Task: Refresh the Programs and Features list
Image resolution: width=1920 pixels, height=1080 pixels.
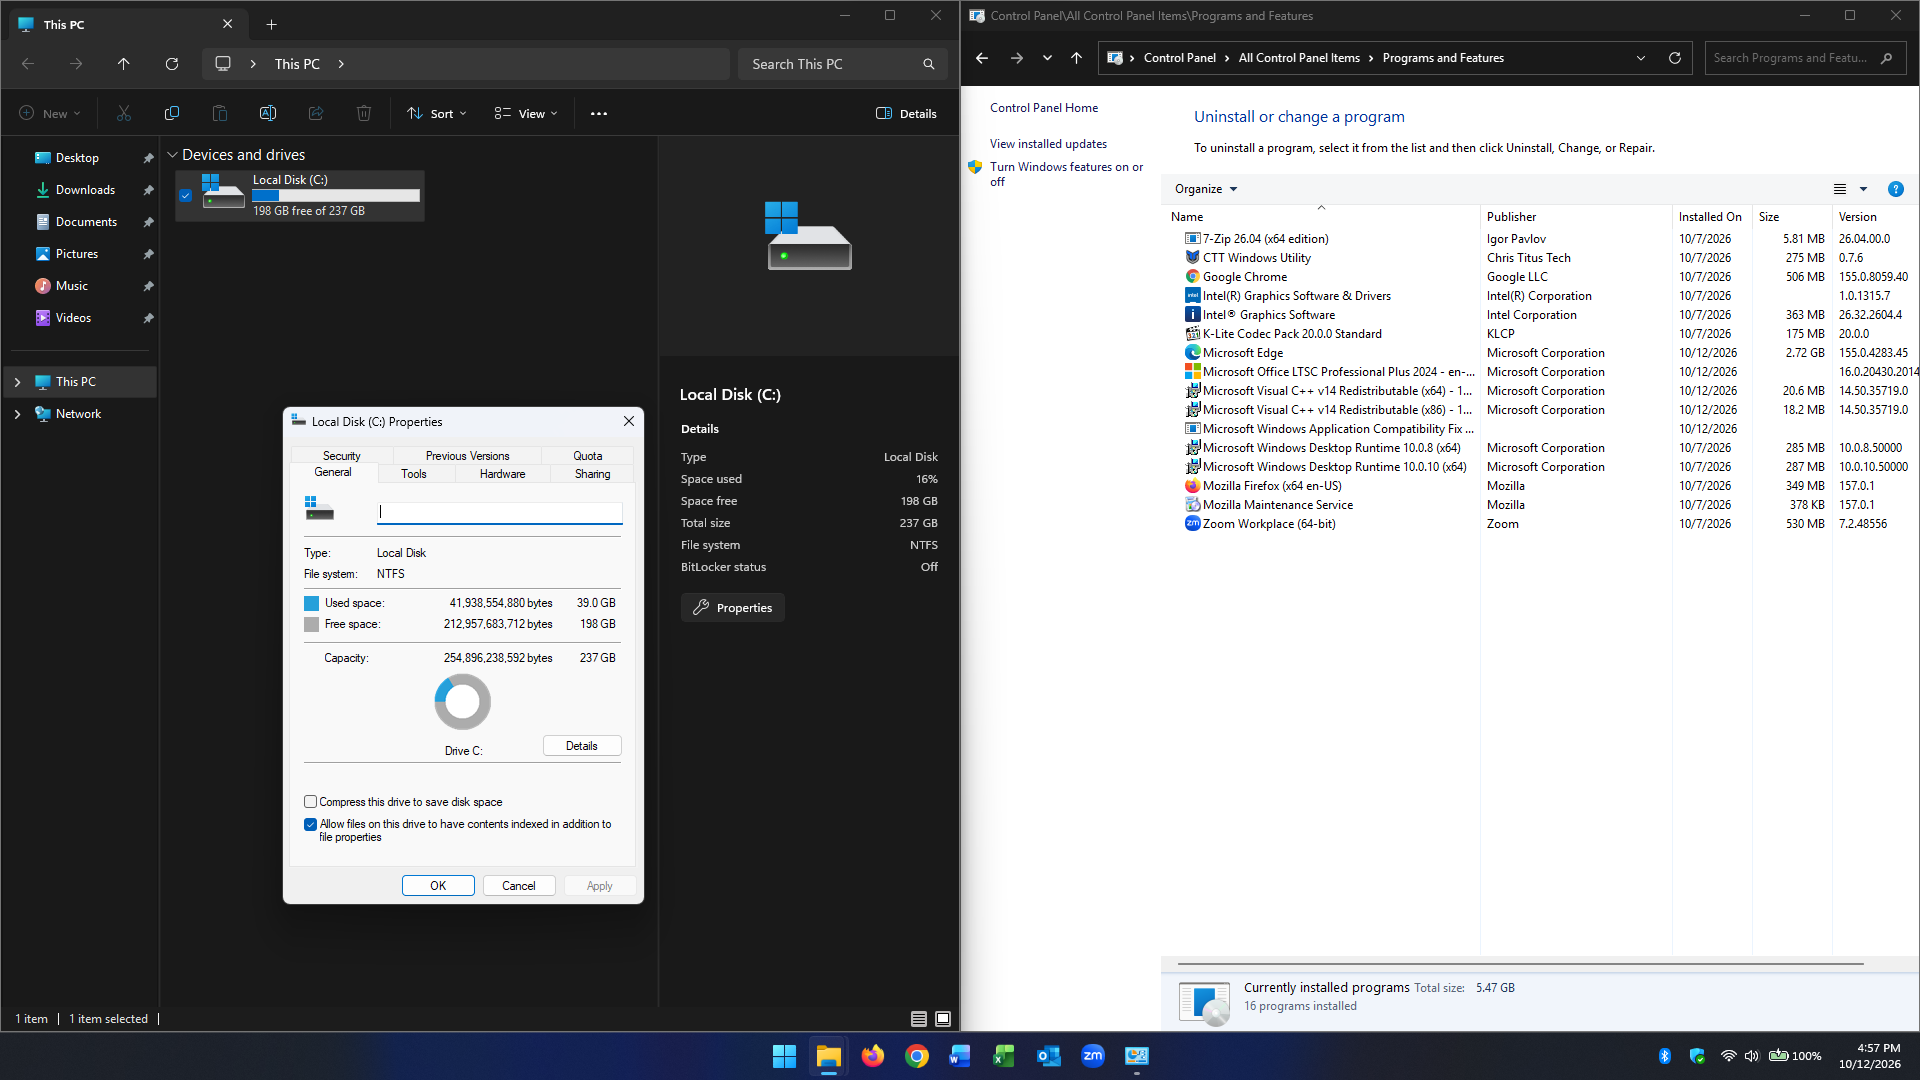Action: [x=1675, y=58]
